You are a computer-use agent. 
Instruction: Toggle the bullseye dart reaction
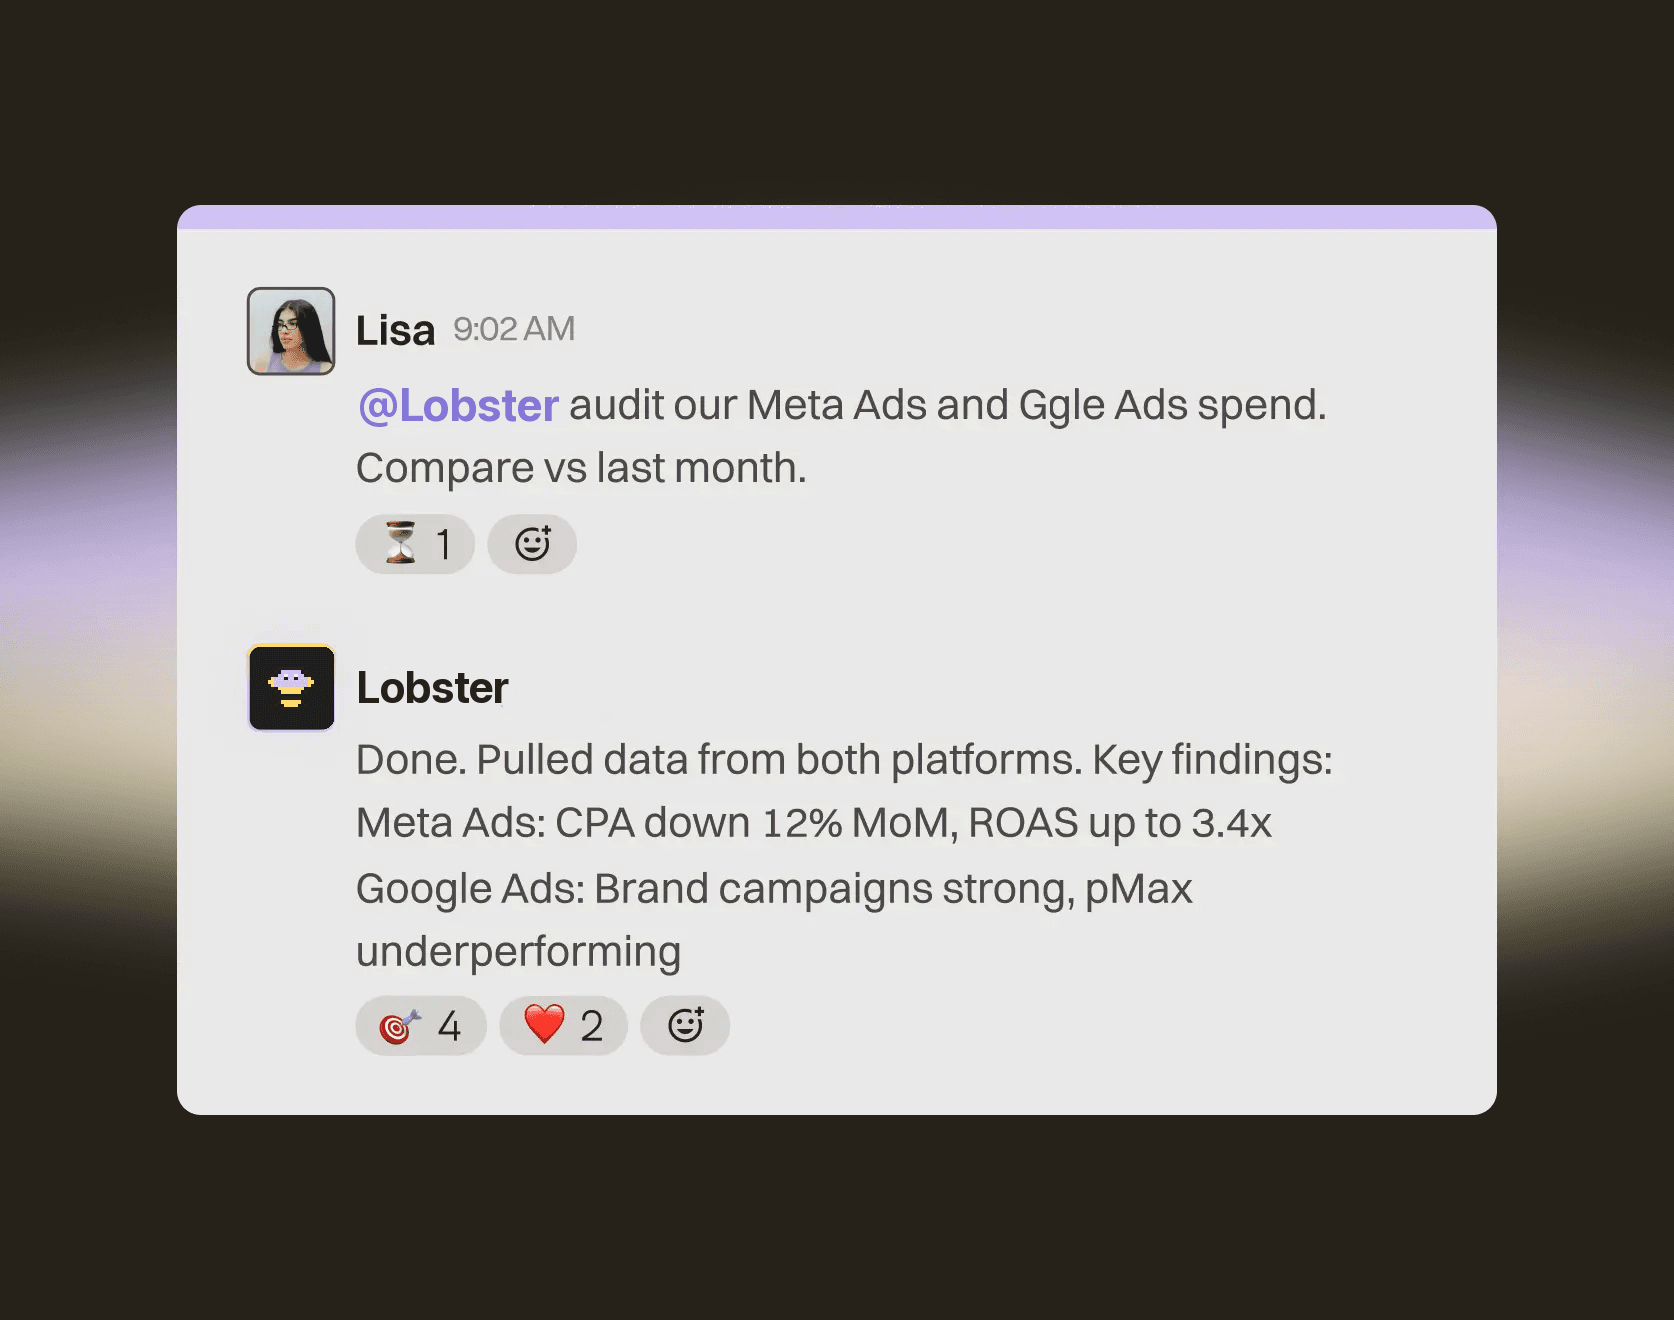click(x=421, y=1025)
